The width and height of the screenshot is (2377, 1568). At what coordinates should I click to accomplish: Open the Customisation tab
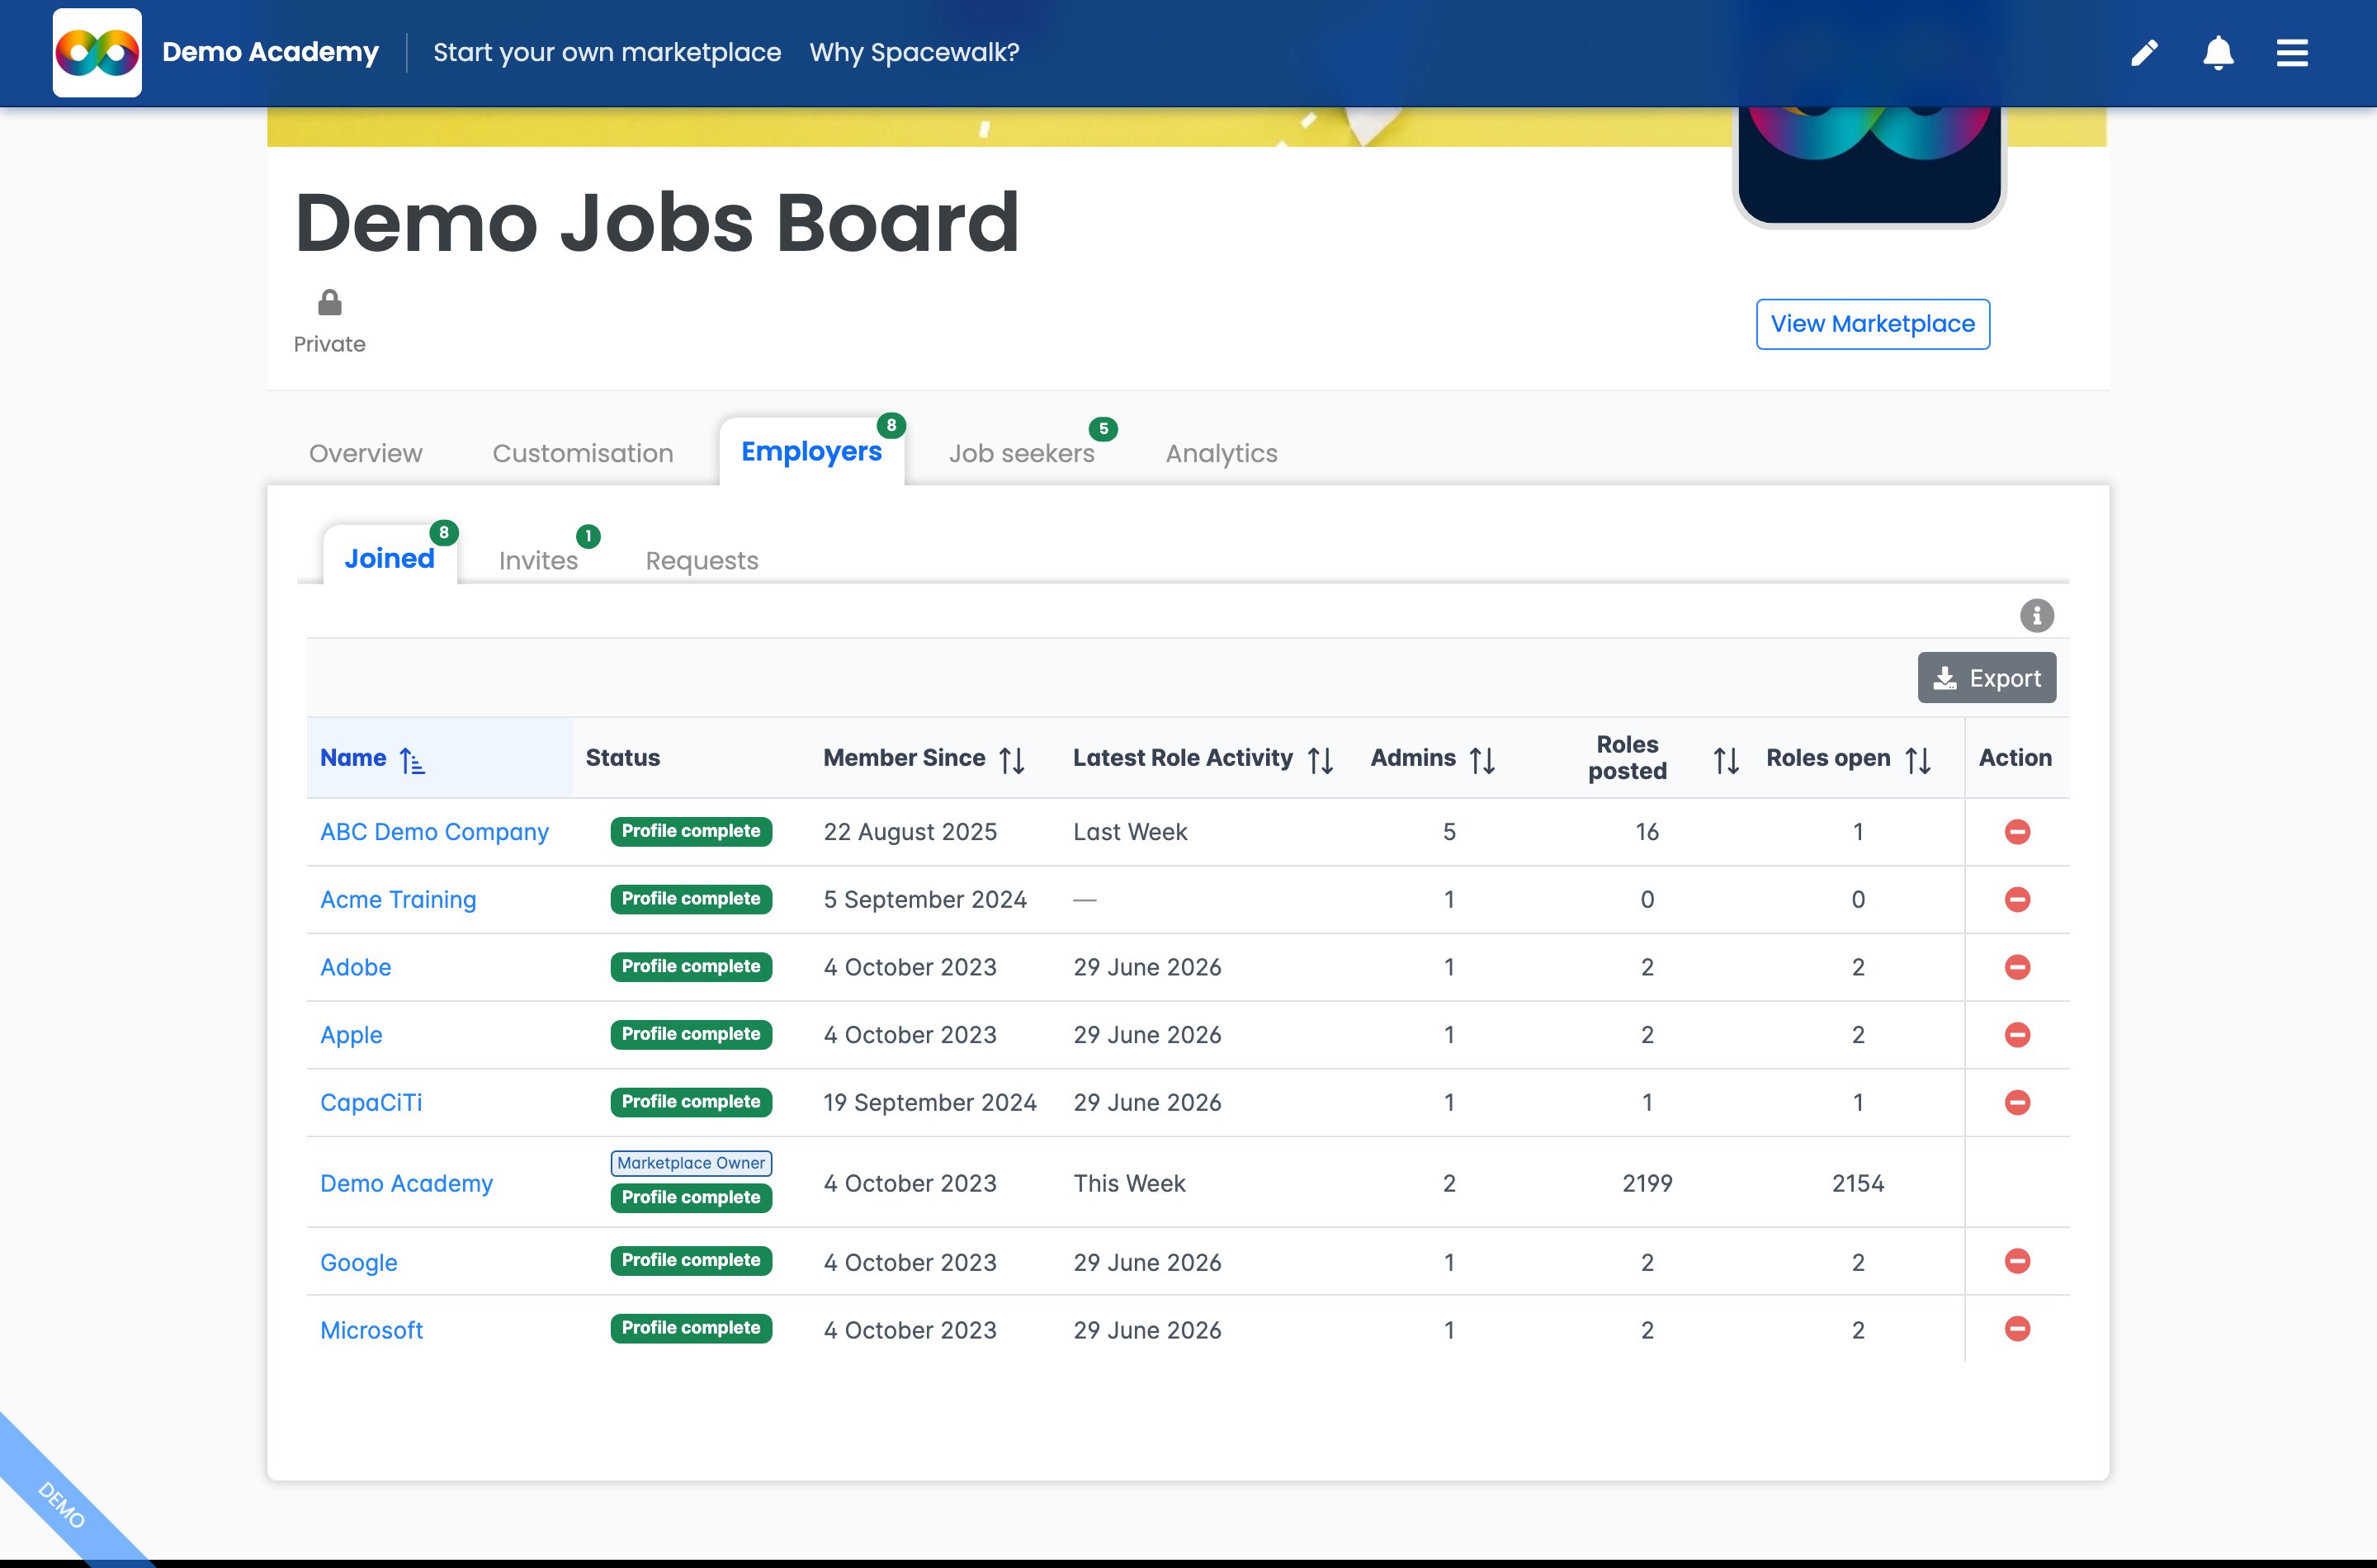pos(583,454)
